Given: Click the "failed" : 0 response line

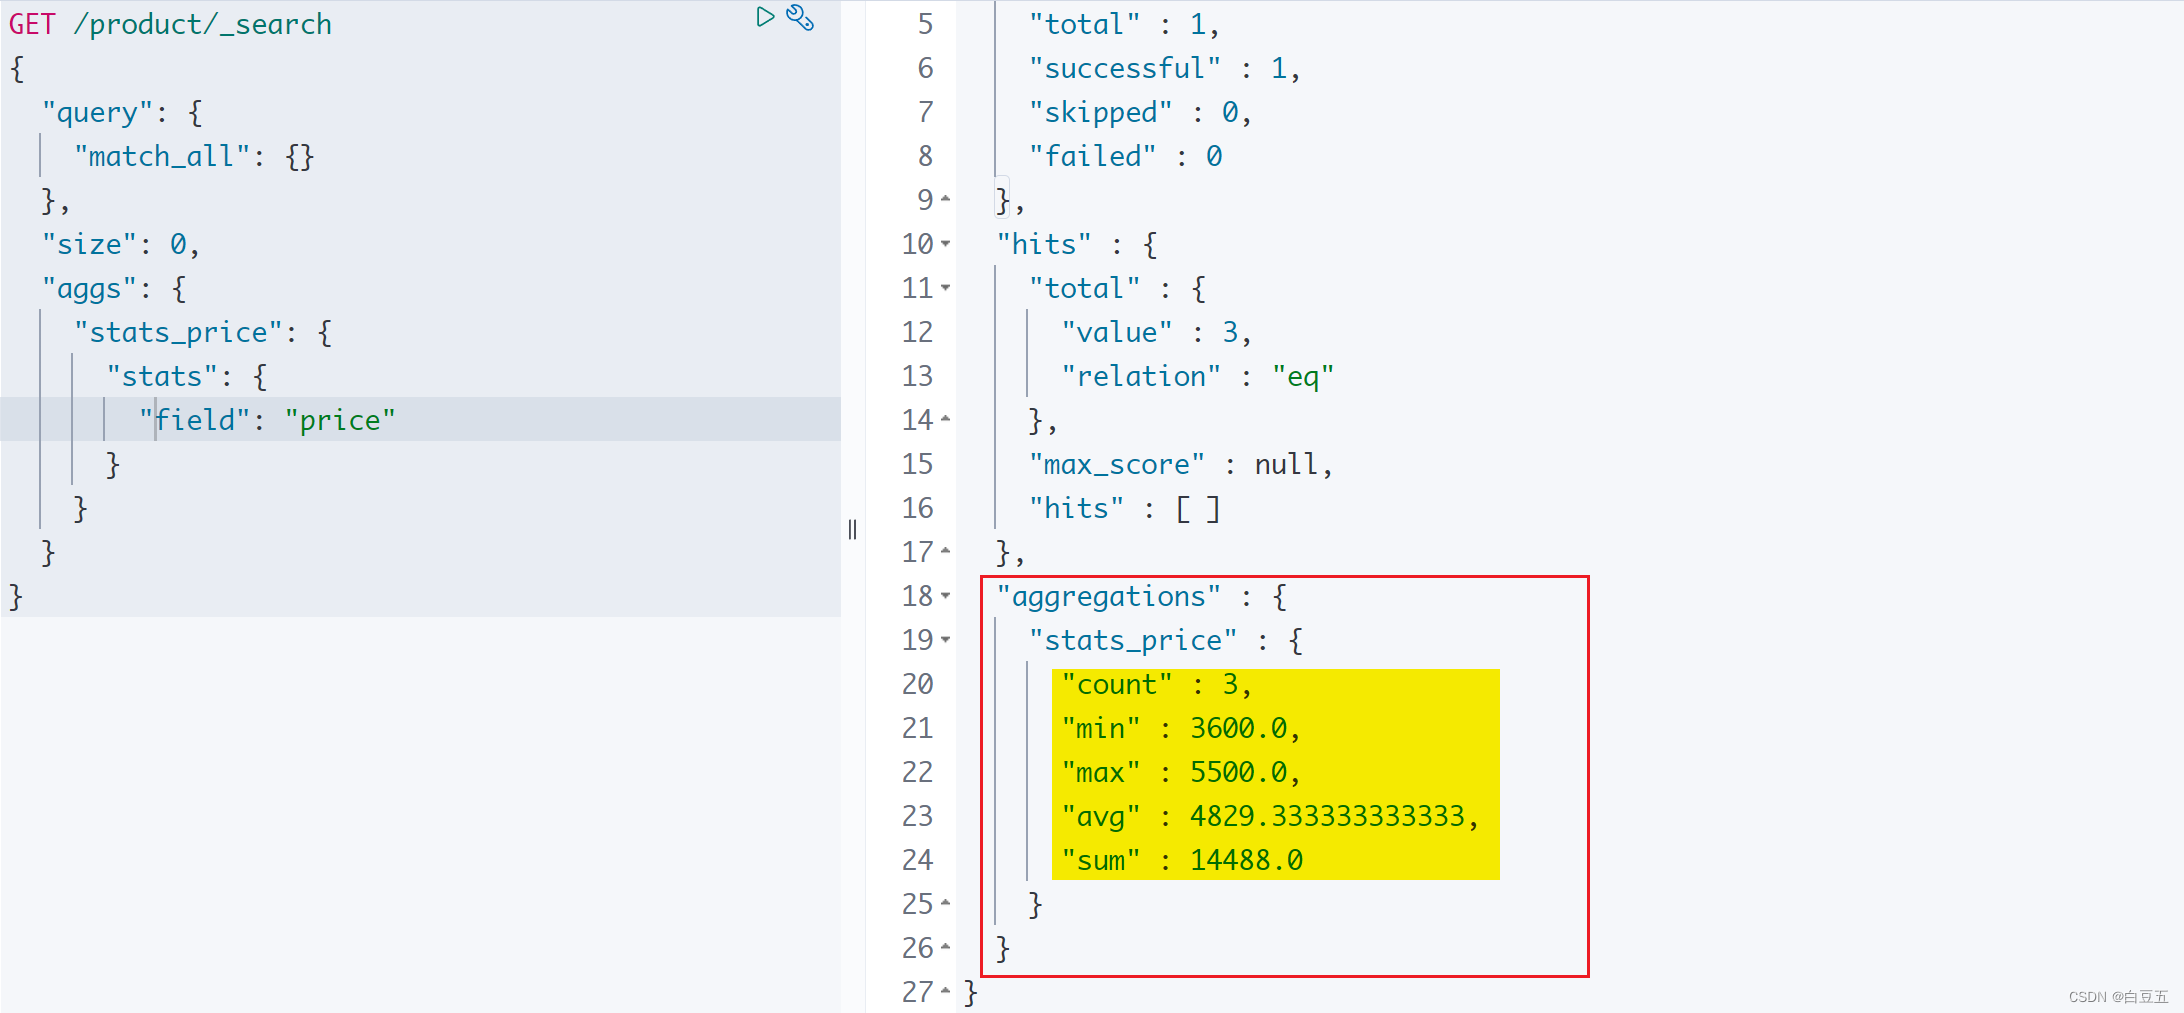Looking at the screenshot, I should [x=1126, y=156].
